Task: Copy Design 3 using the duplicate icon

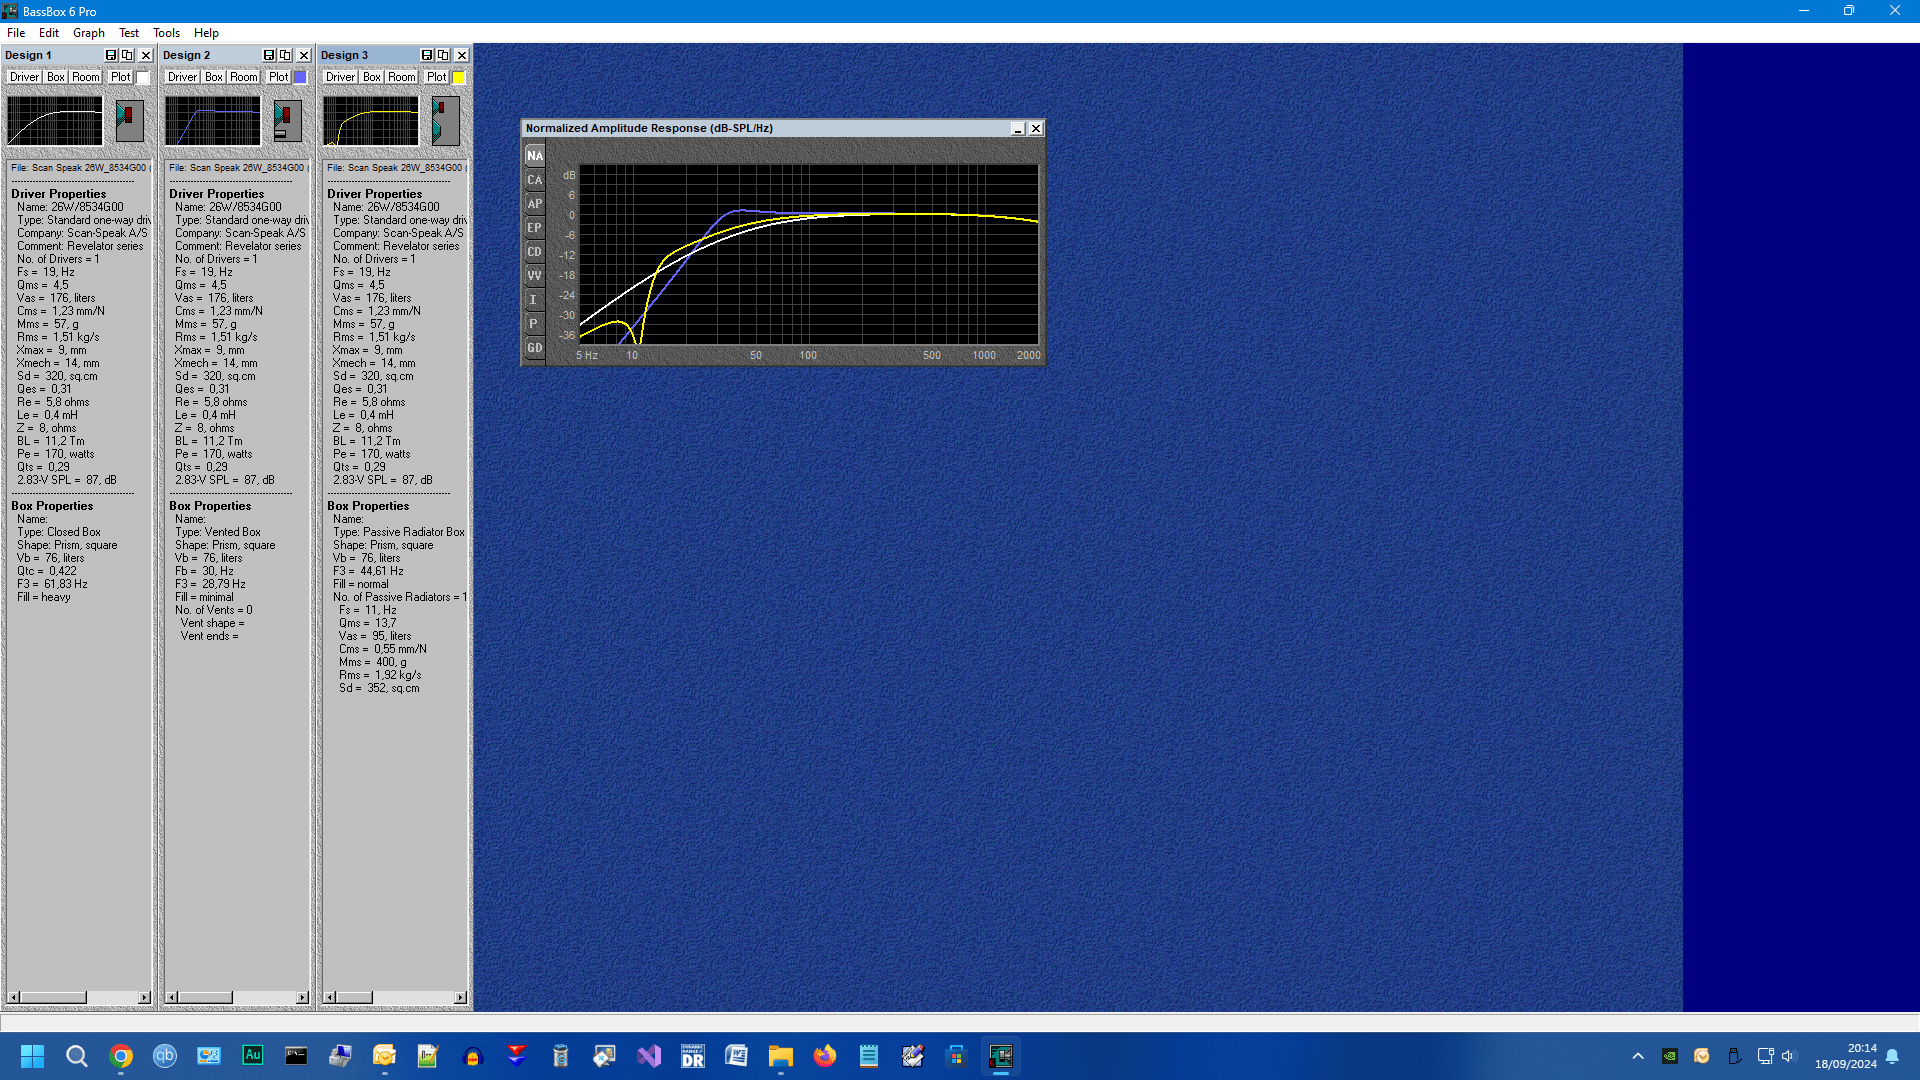Action: tap(443, 55)
